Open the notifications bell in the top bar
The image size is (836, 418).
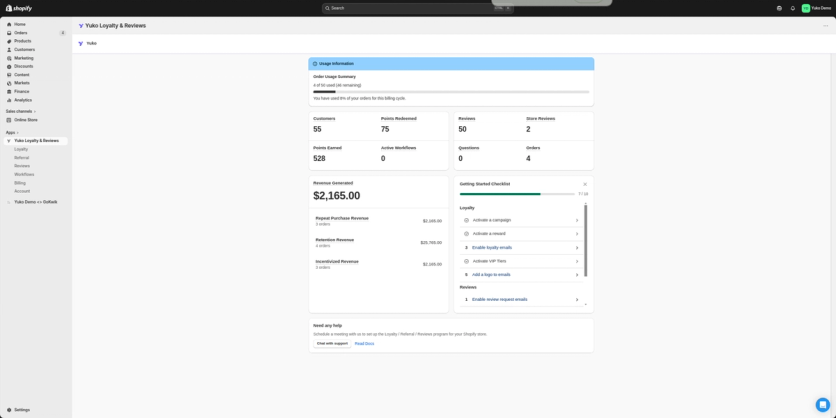[x=793, y=8]
